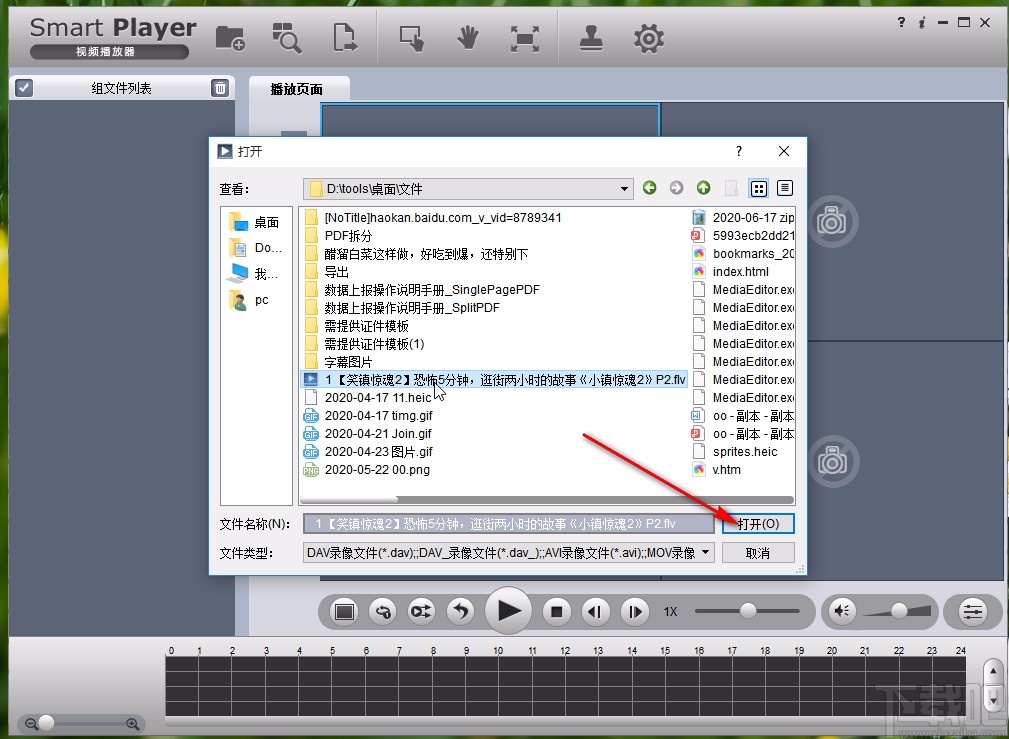Click the large Play button
This screenshot has width=1009, height=739.
coord(508,611)
